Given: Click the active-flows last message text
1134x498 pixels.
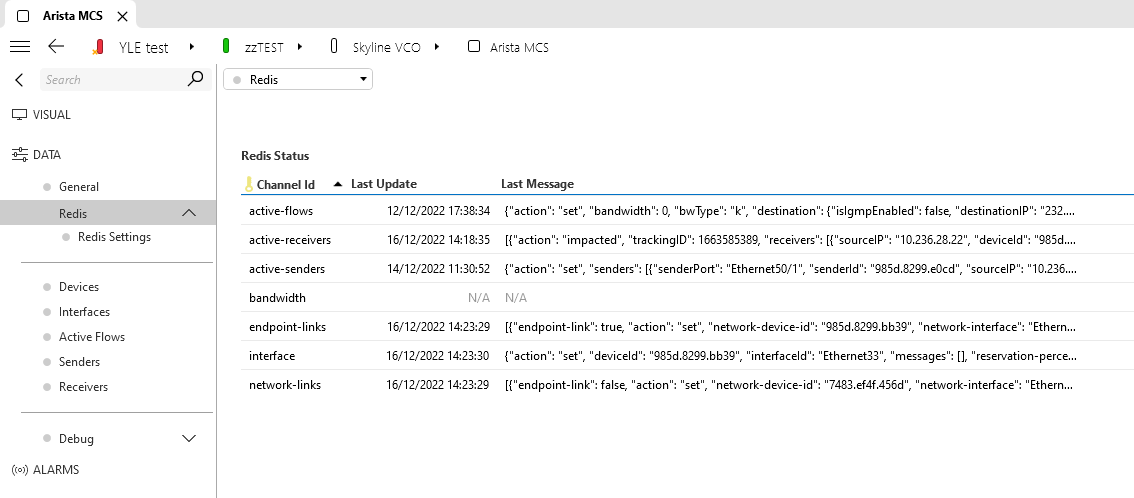Looking at the screenshot, I should pos(790,211).
